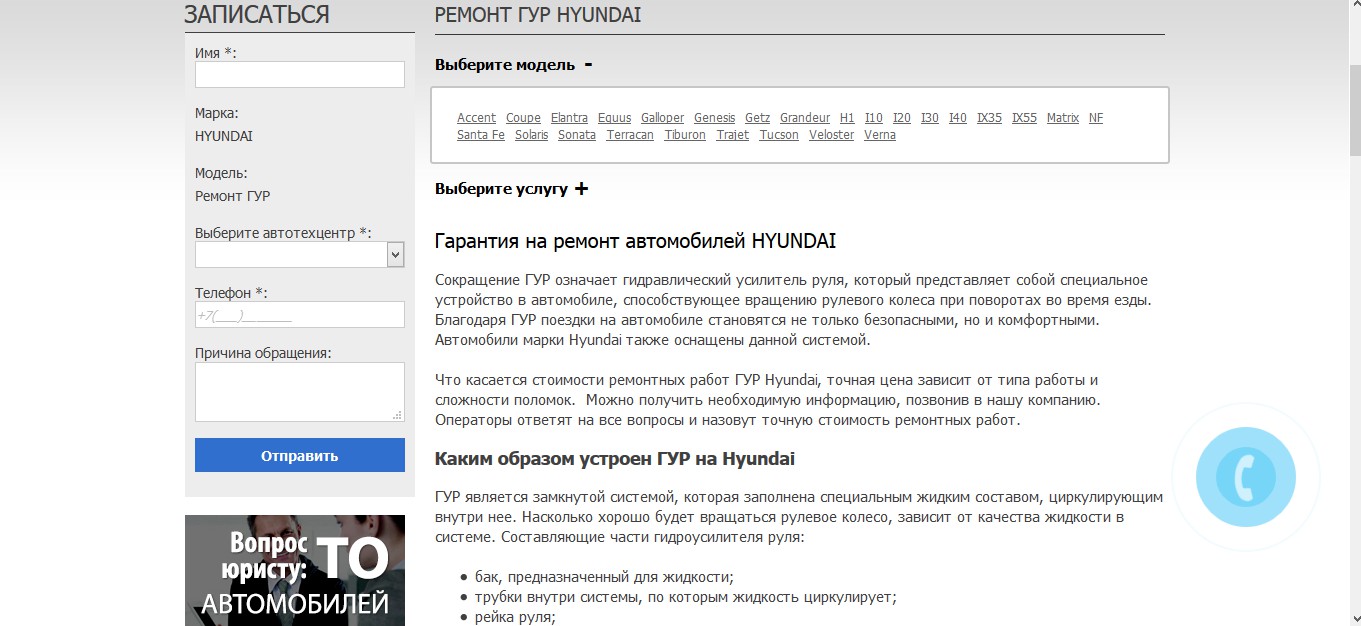Select the Tucson model link
This screenshot has width=1361, height=626.
click(x=779, y=135)
